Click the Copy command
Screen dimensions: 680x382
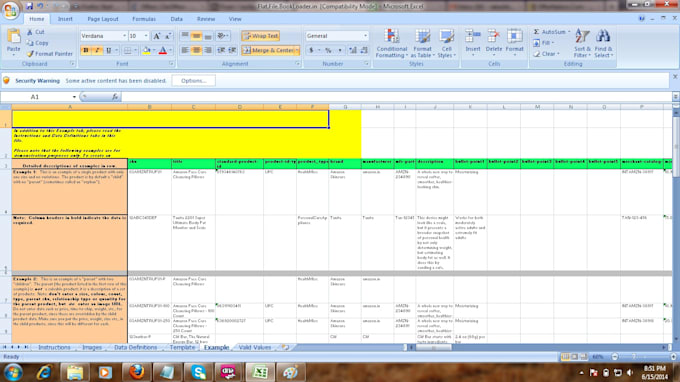[37, 43]
